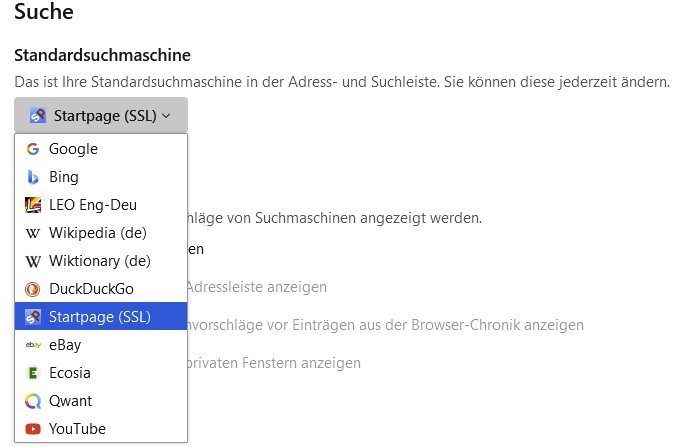Screen dimensions: 675x447
Task: Click the eBay logo icon
Action: tap(33, 345)
